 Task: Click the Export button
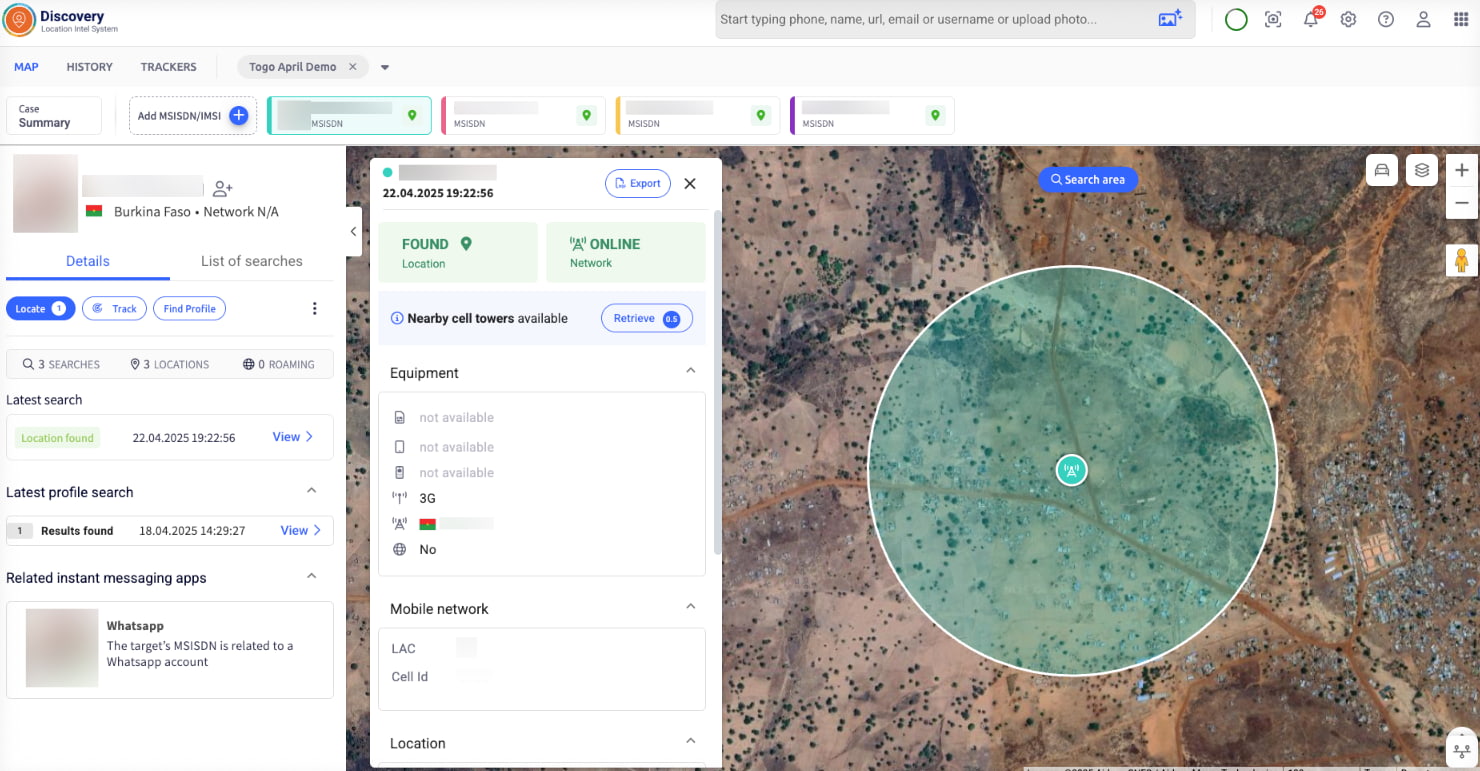click(x=637, y=184)
